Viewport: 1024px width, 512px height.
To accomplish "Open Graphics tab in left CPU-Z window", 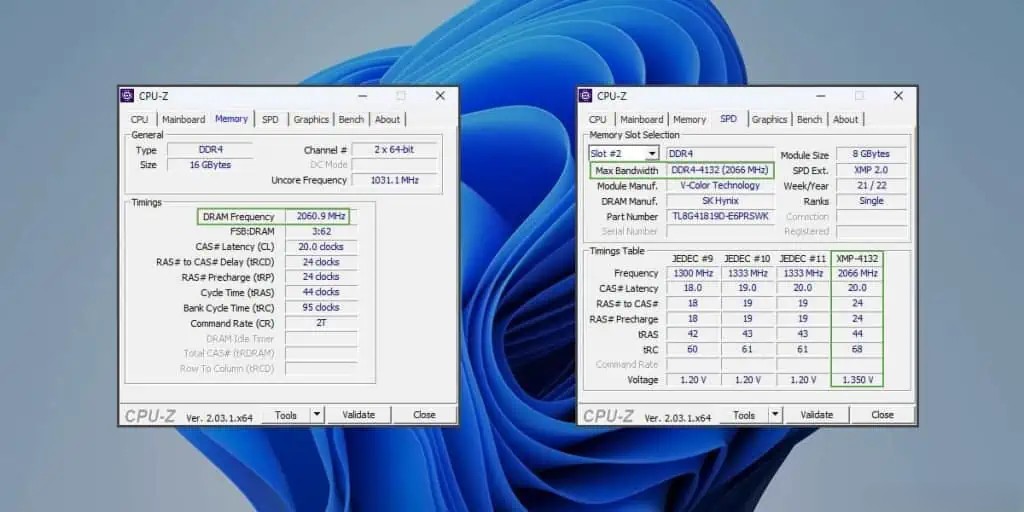I will 311,120.
